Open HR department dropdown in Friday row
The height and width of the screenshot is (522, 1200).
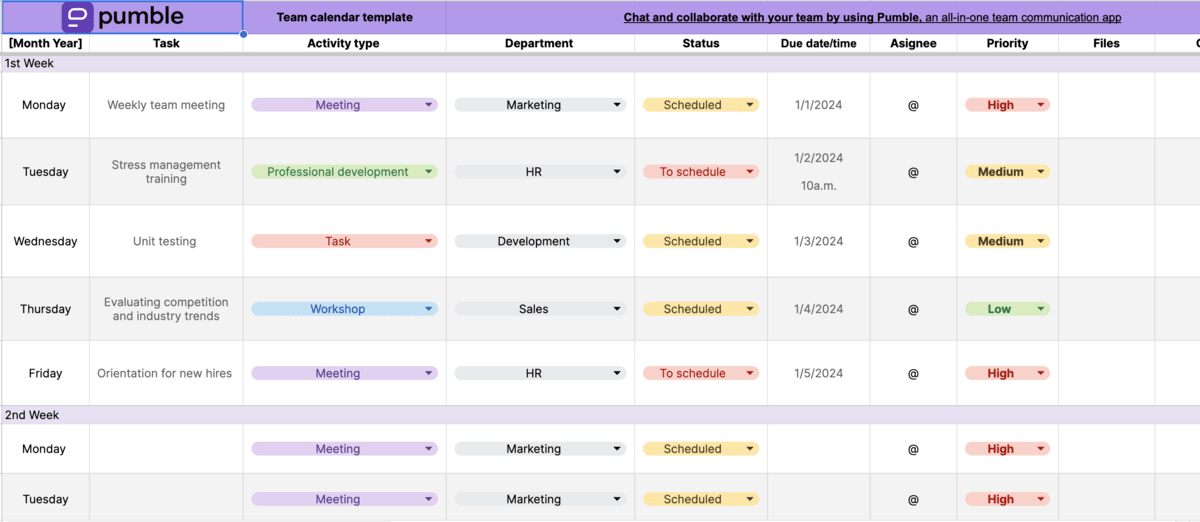[x=540, y=373]
